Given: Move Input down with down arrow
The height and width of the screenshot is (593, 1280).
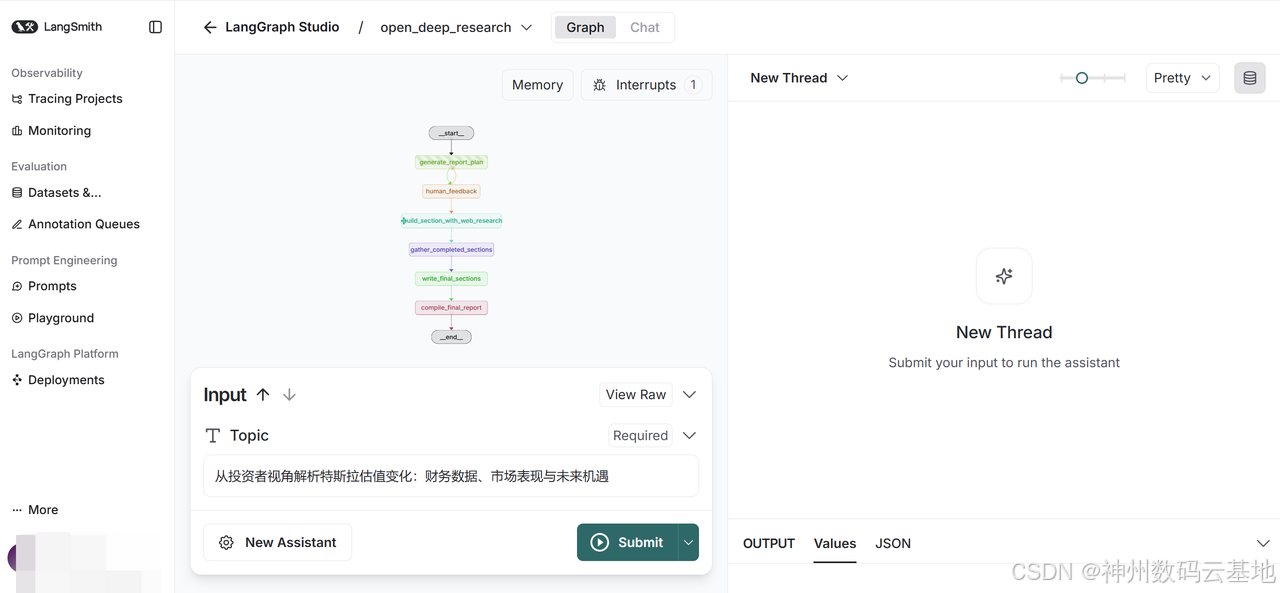Looking at the screenshot, I should (x=289, y=395).
